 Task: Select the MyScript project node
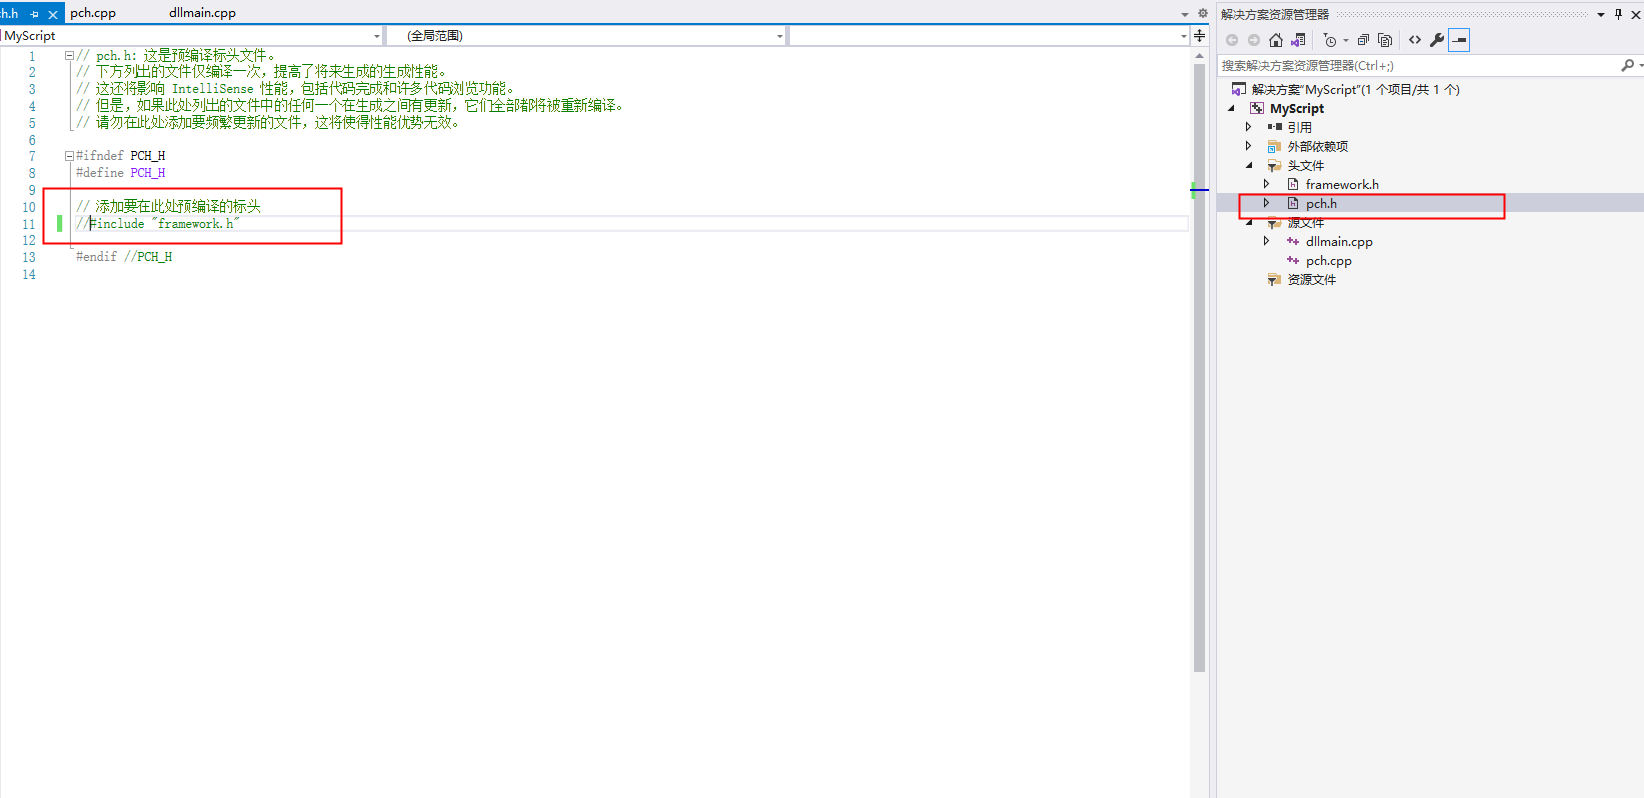pos(1297,108)
